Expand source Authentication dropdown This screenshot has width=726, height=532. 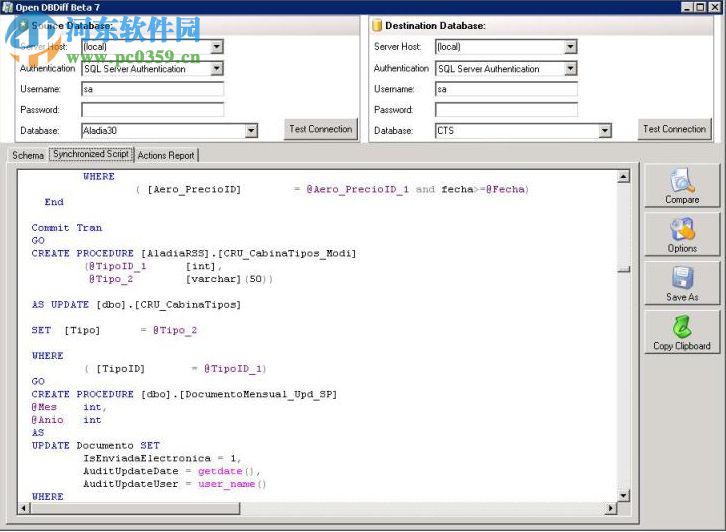point(216,69)
